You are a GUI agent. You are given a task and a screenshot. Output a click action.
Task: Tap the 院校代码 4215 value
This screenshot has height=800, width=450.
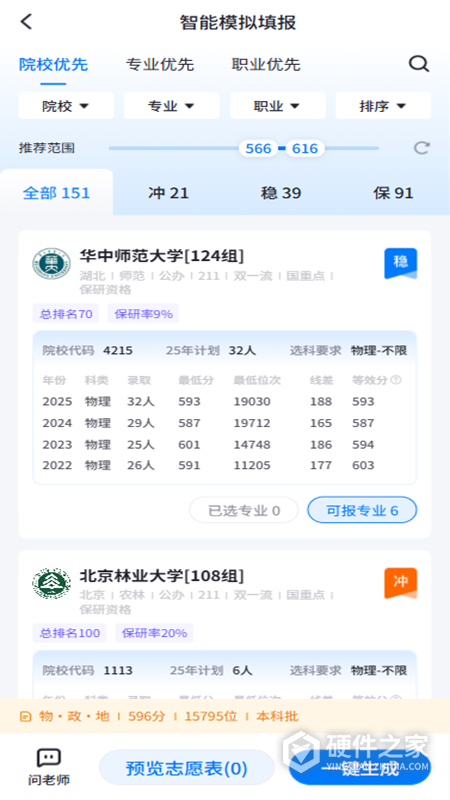[118, 351]
